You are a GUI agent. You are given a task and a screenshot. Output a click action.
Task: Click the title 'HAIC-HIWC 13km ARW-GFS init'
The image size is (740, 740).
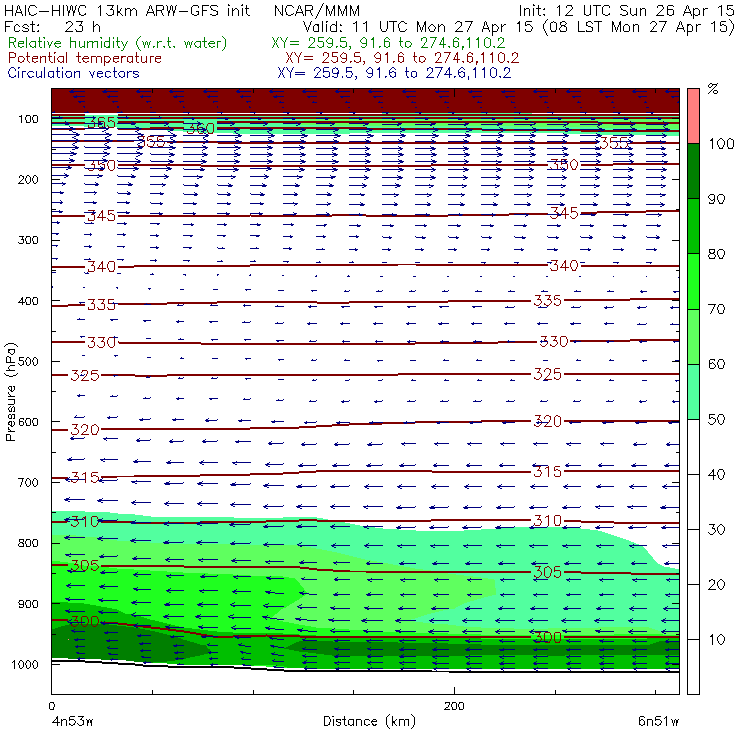pos(126,11)
